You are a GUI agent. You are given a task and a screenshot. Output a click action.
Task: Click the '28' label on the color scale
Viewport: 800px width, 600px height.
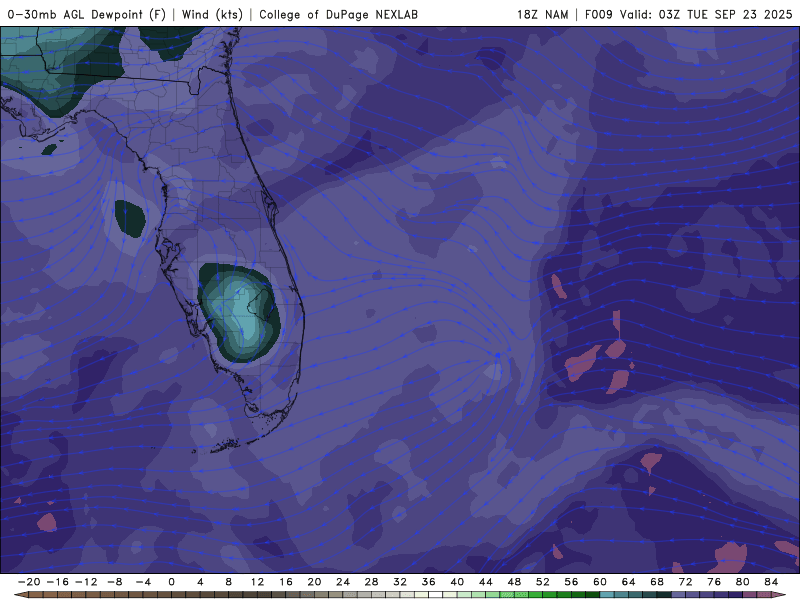point(371,582)
